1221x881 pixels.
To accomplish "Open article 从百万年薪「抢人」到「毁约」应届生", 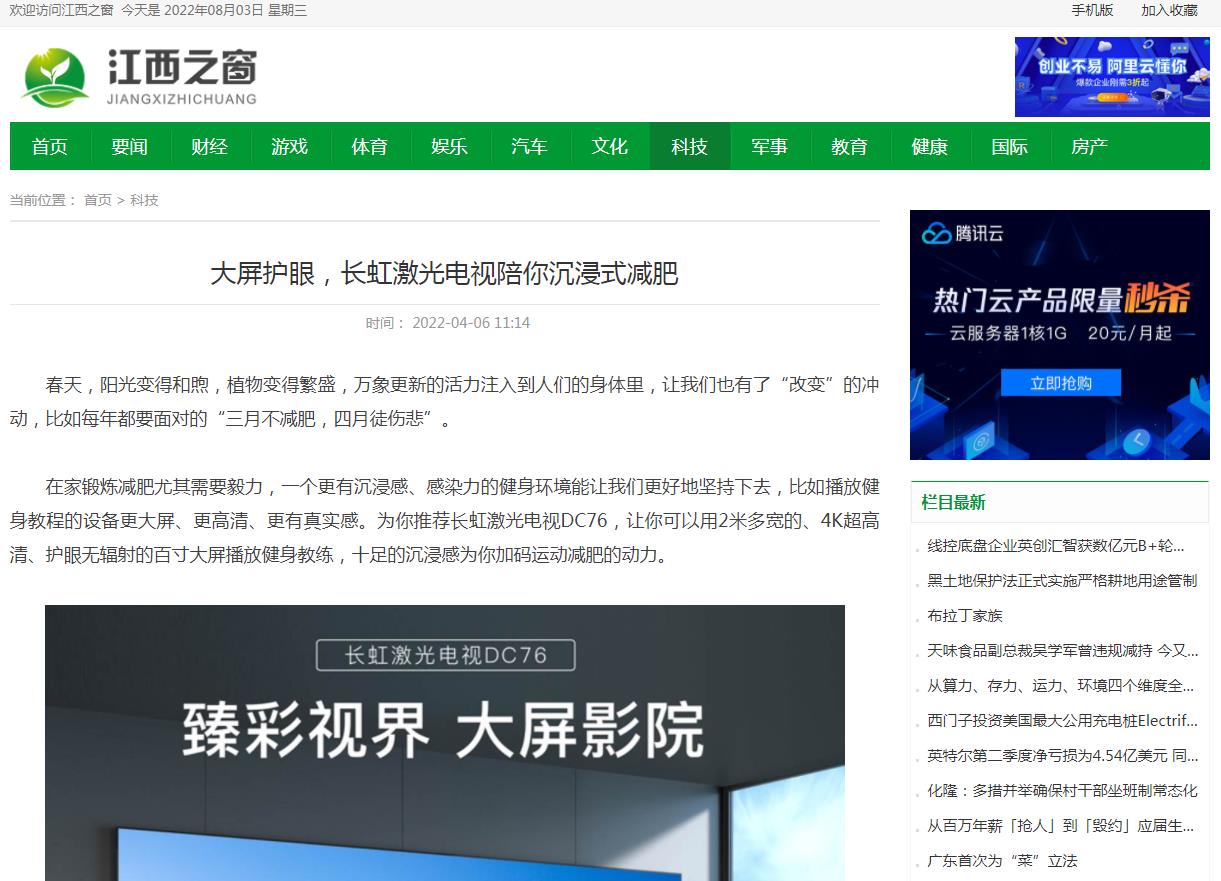I will point(1061,825).
